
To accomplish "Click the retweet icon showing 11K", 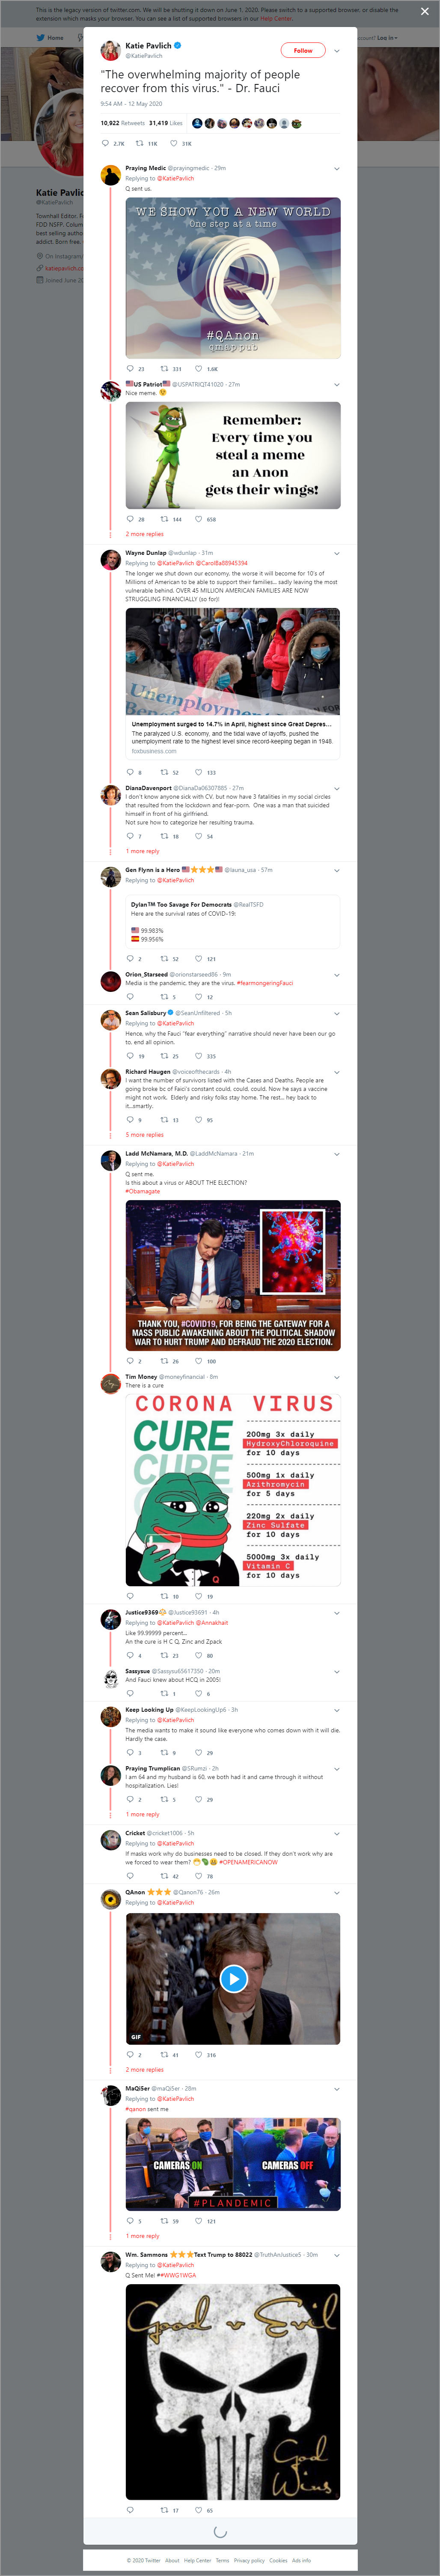I will pos(140,143).
